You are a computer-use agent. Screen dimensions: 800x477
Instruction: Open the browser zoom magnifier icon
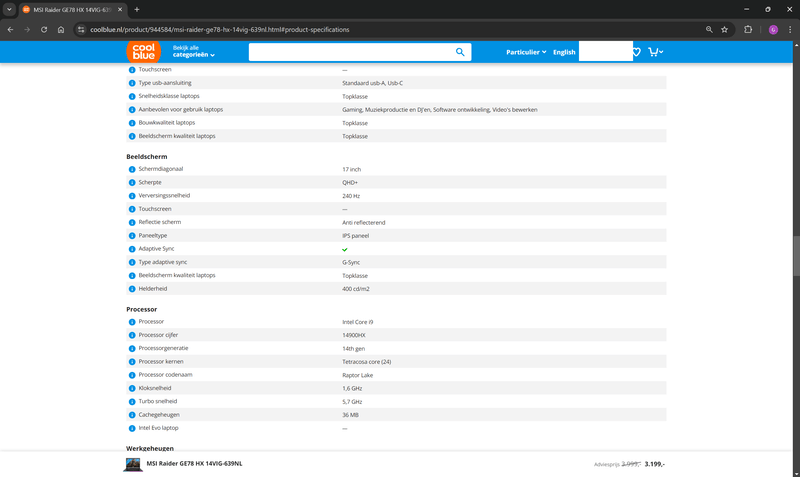(x=709, y=30)
